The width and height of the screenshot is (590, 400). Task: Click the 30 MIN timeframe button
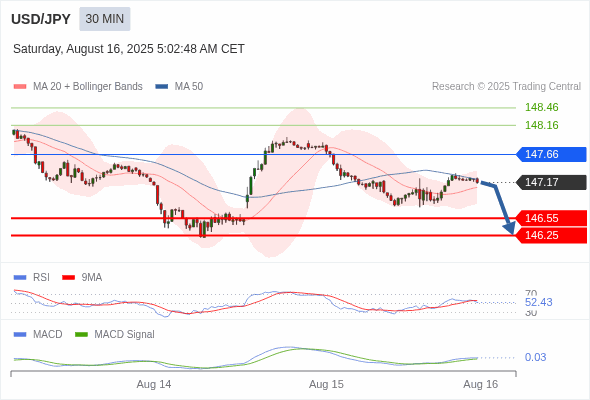pyautogui.click(x=105, y=19)
